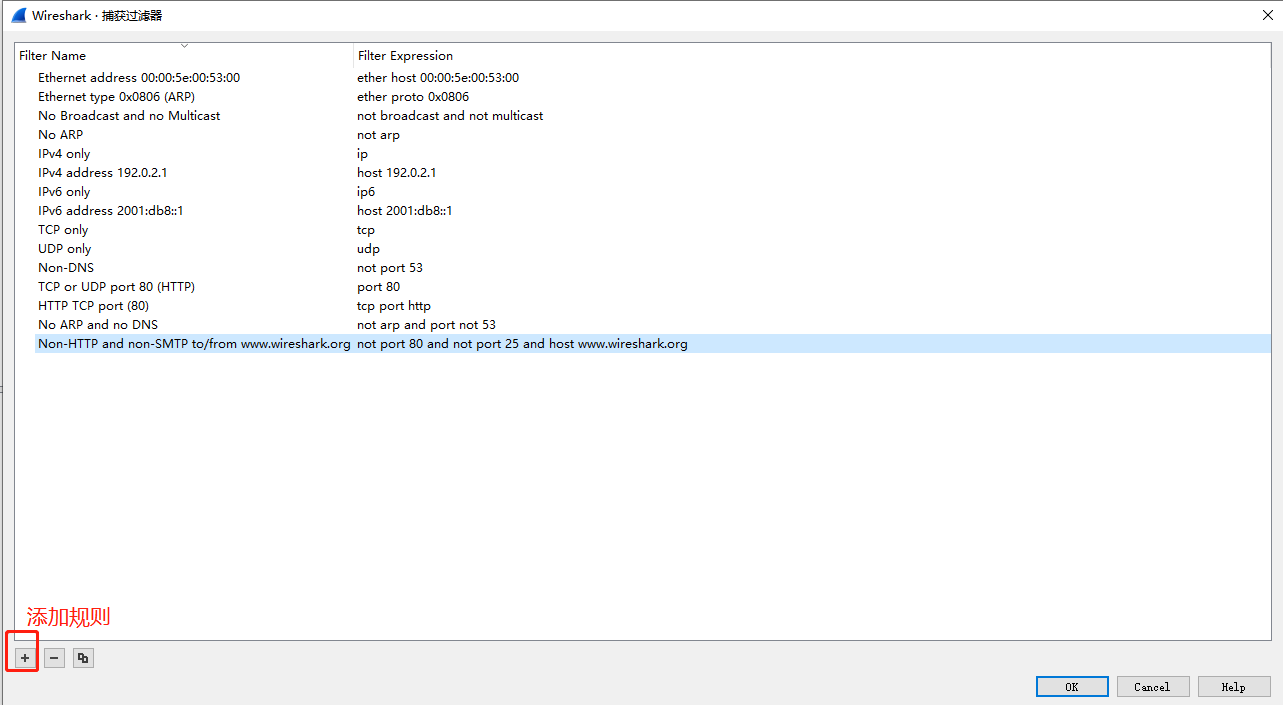1283x705 pixels.
Task: Click expression not arp and port not 53
Action: (426, 325)
